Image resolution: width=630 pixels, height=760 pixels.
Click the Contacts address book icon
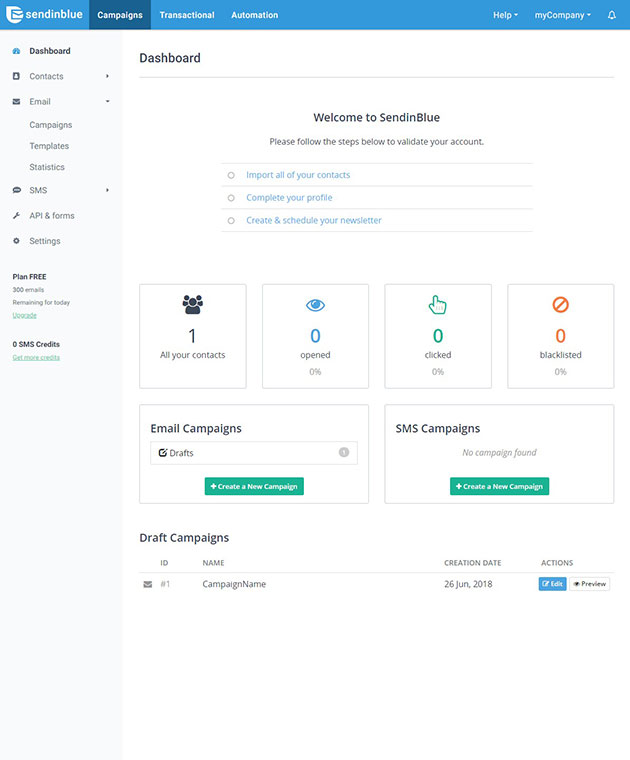pyautogui.click(x=16, y=76)
